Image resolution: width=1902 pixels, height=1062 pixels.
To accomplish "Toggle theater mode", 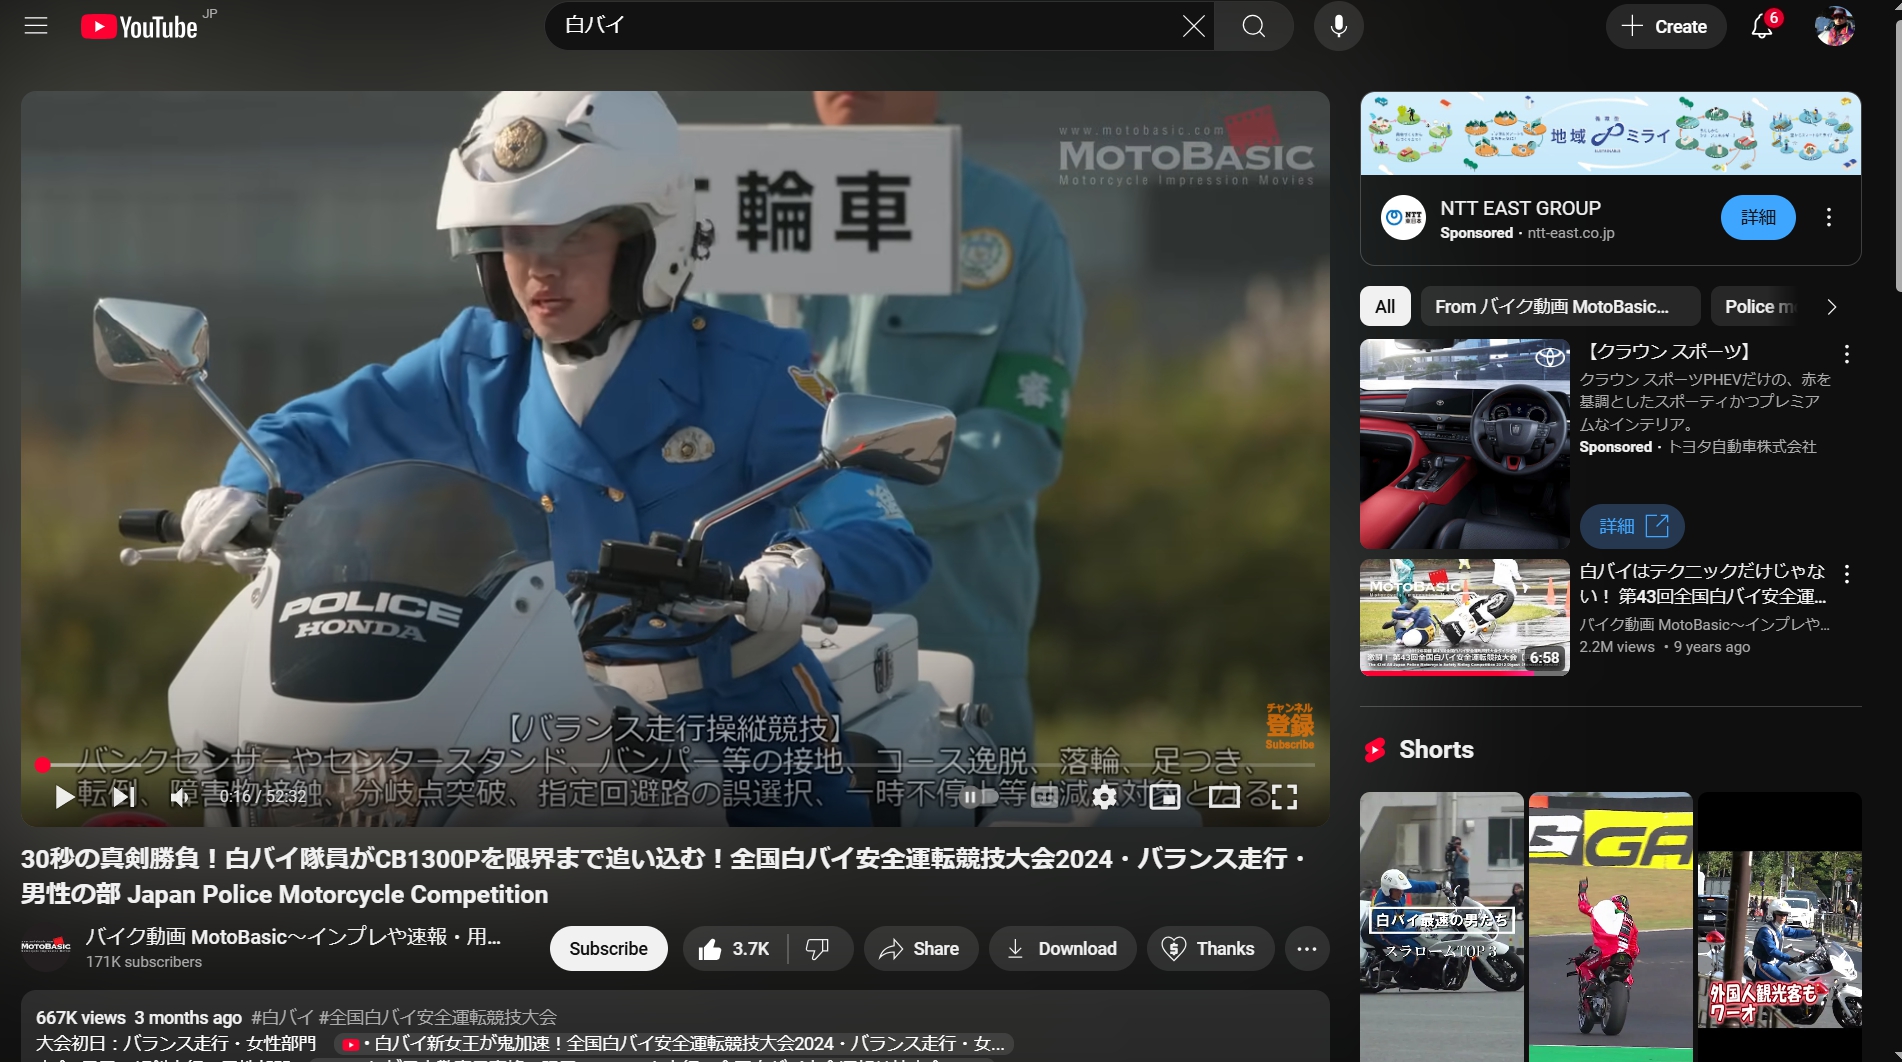I will point(1224,797).
